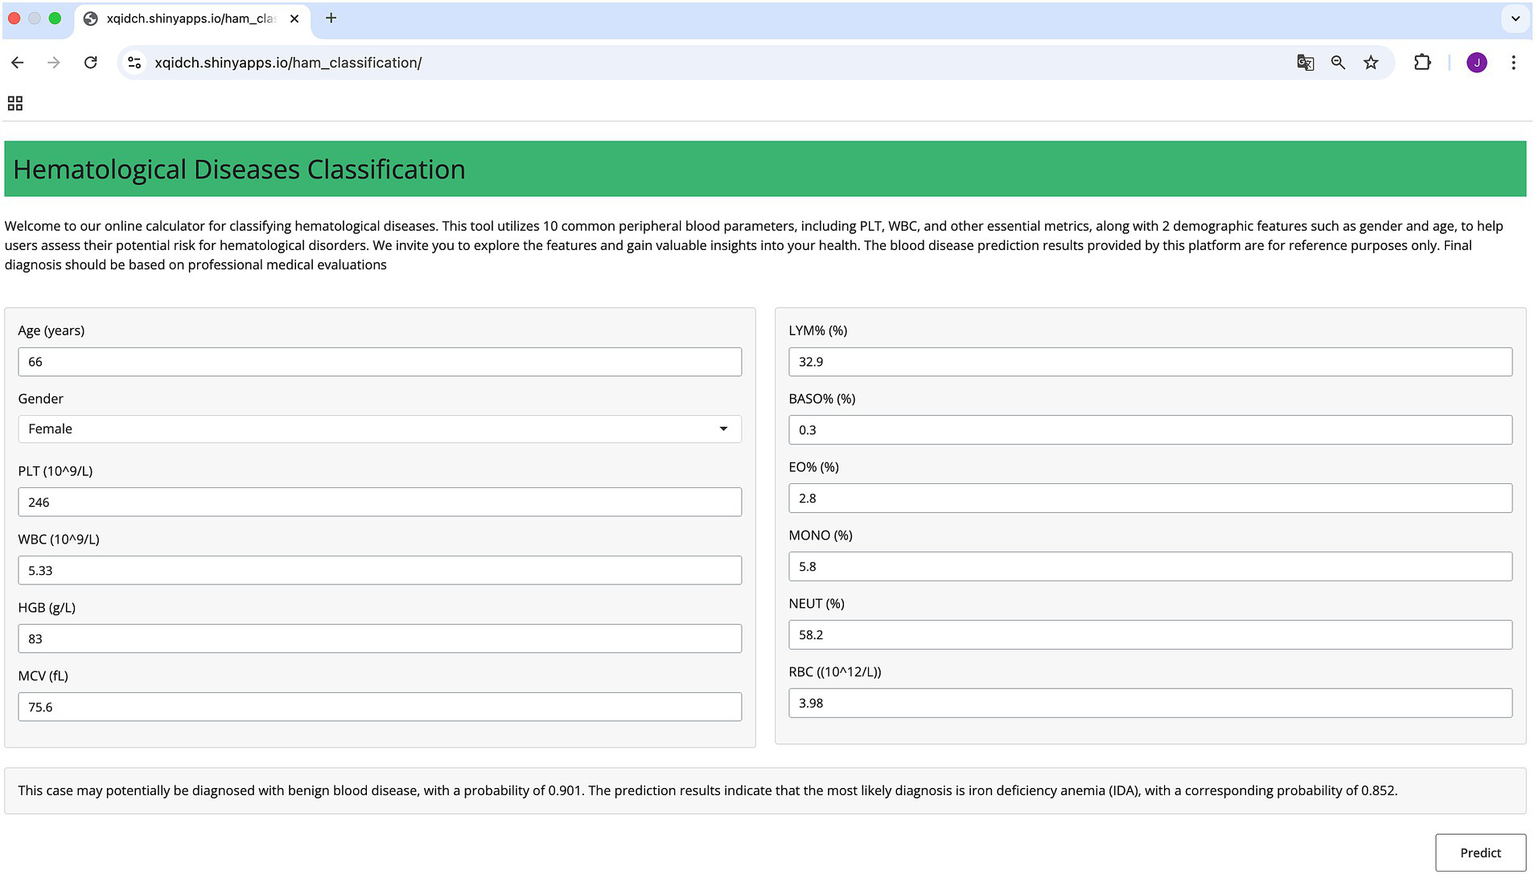Open Chrome's three-dot menu

1514,62
